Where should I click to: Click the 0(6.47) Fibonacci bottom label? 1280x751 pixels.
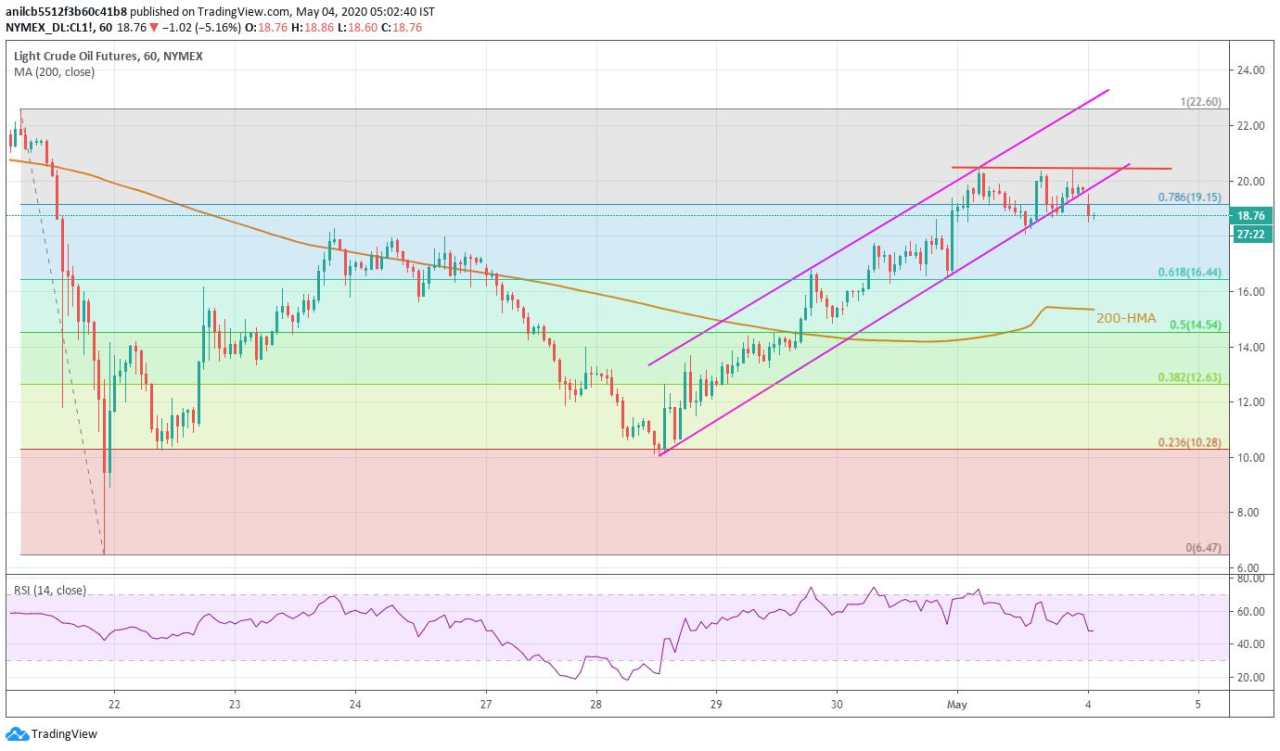tap(1204, 548)
